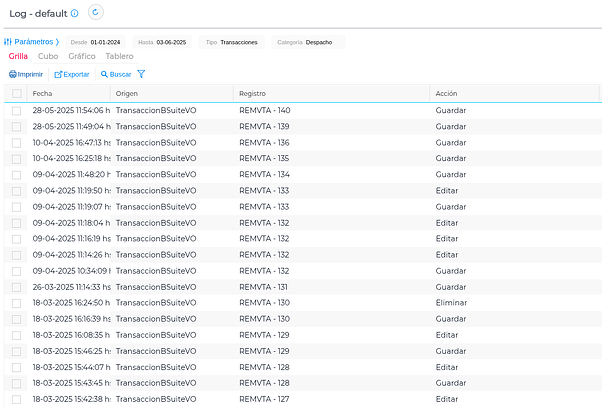
Task: Open the funnel filter icon
Action: [141, 74]
